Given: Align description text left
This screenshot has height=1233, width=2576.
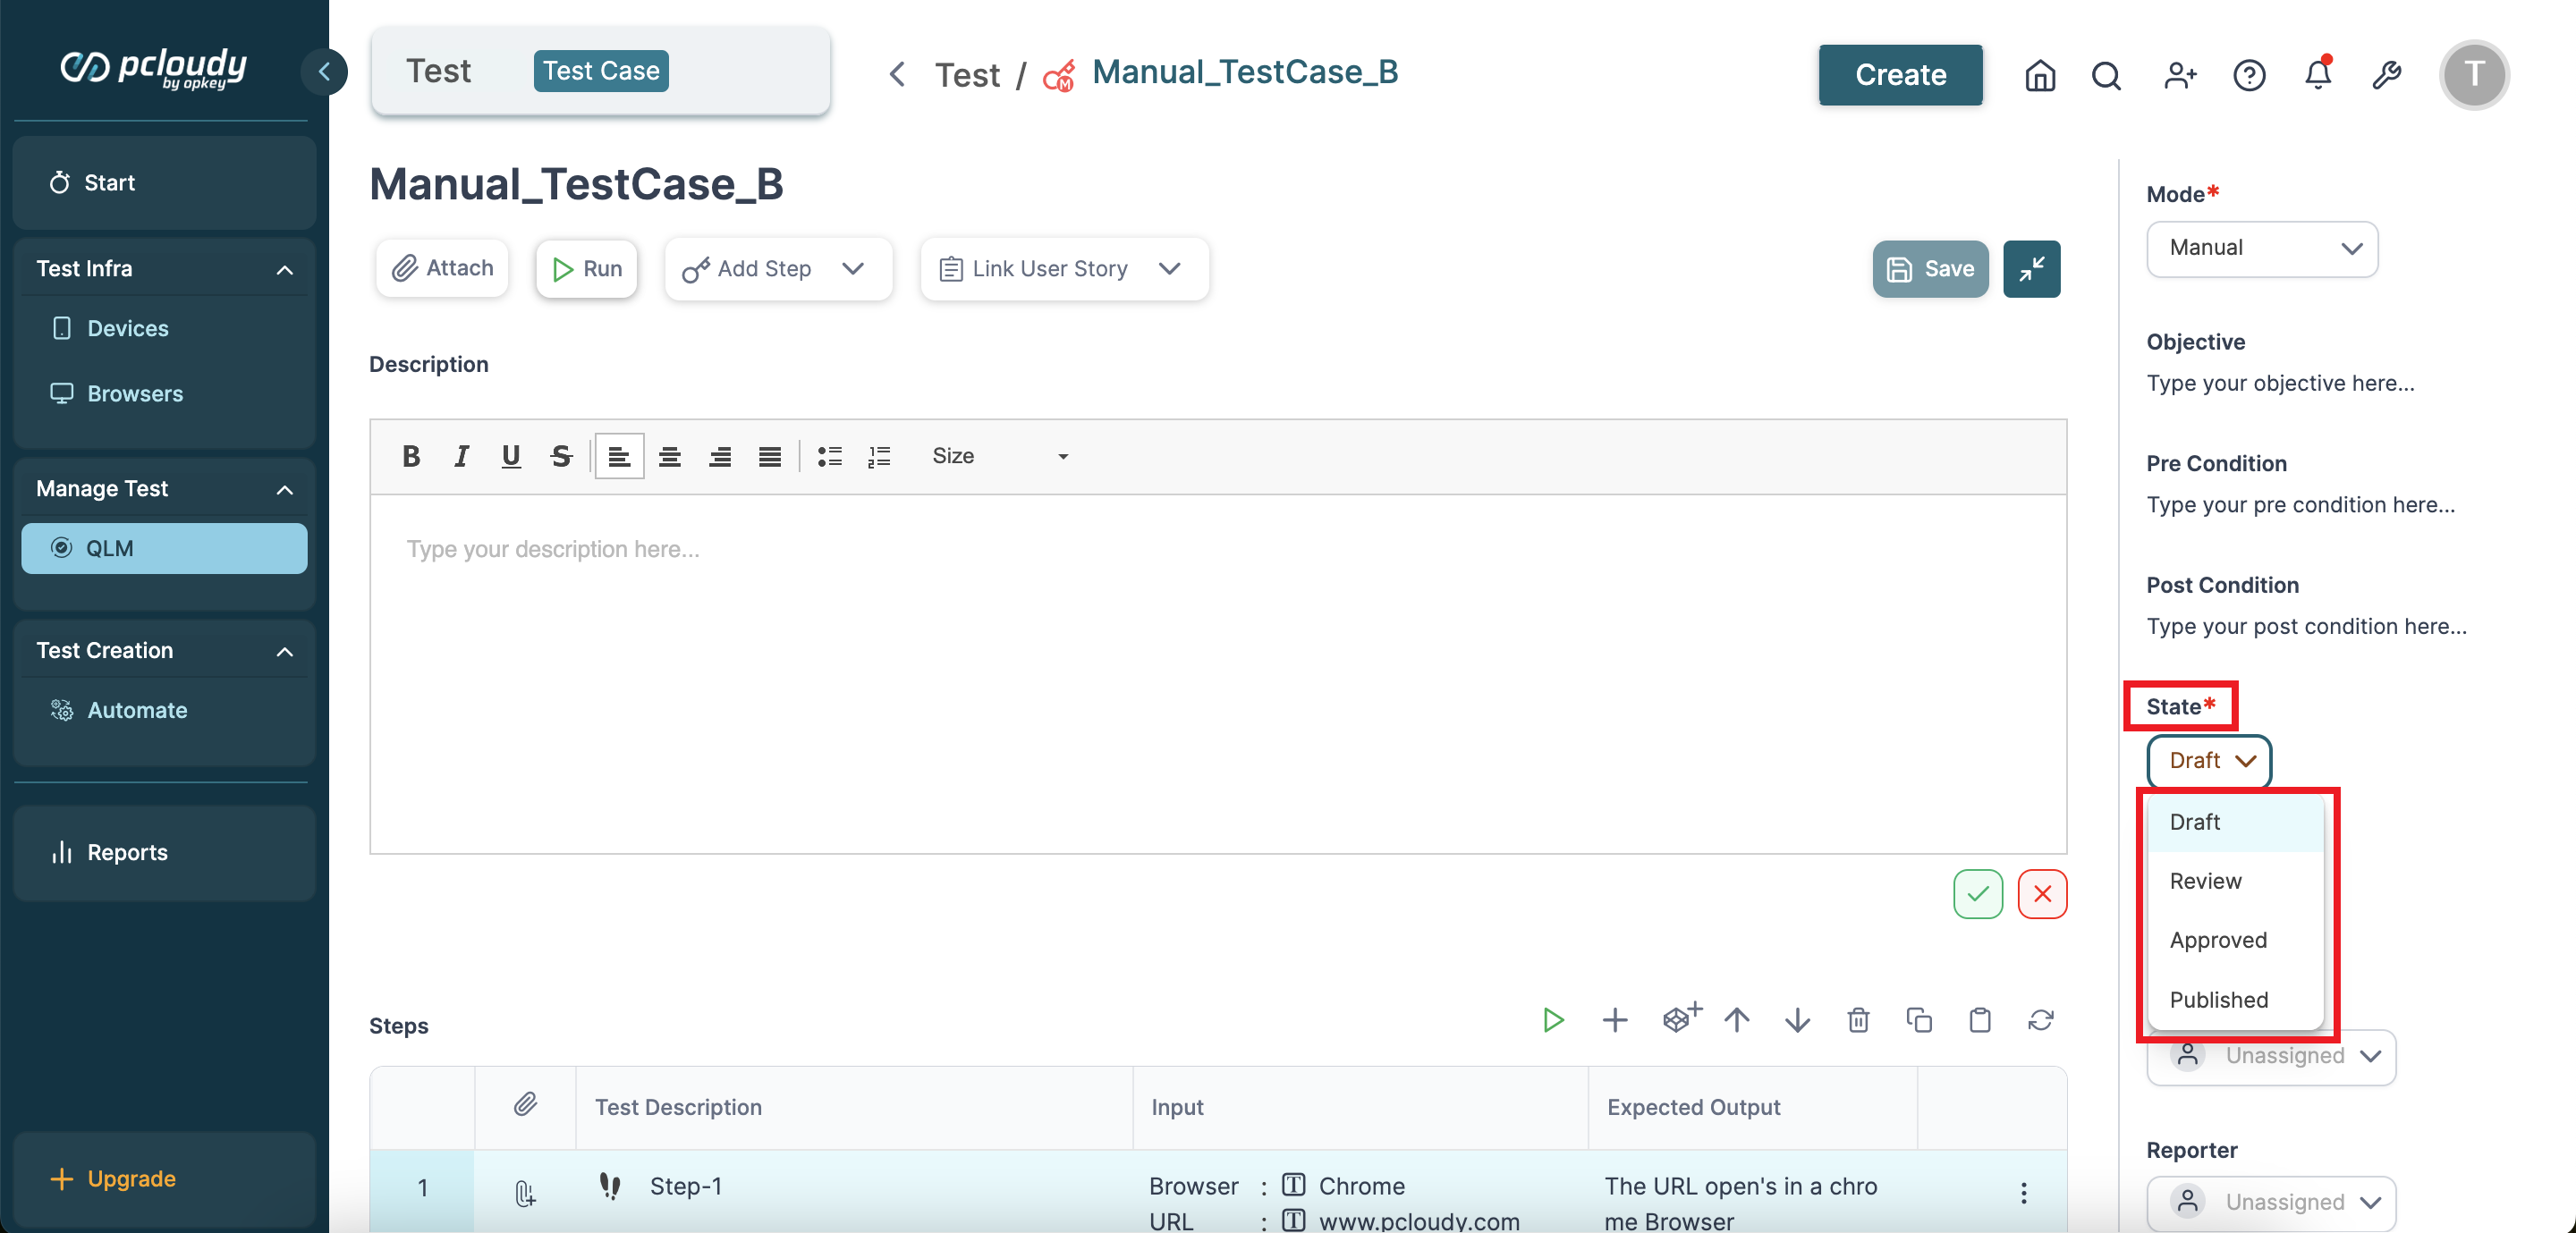Looking at the screenshot, I should 619,456.
